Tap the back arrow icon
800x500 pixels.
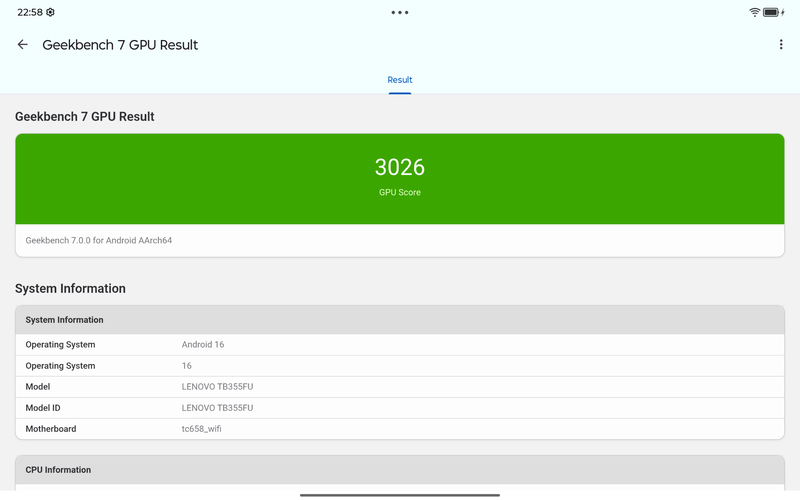pos(22,44)
